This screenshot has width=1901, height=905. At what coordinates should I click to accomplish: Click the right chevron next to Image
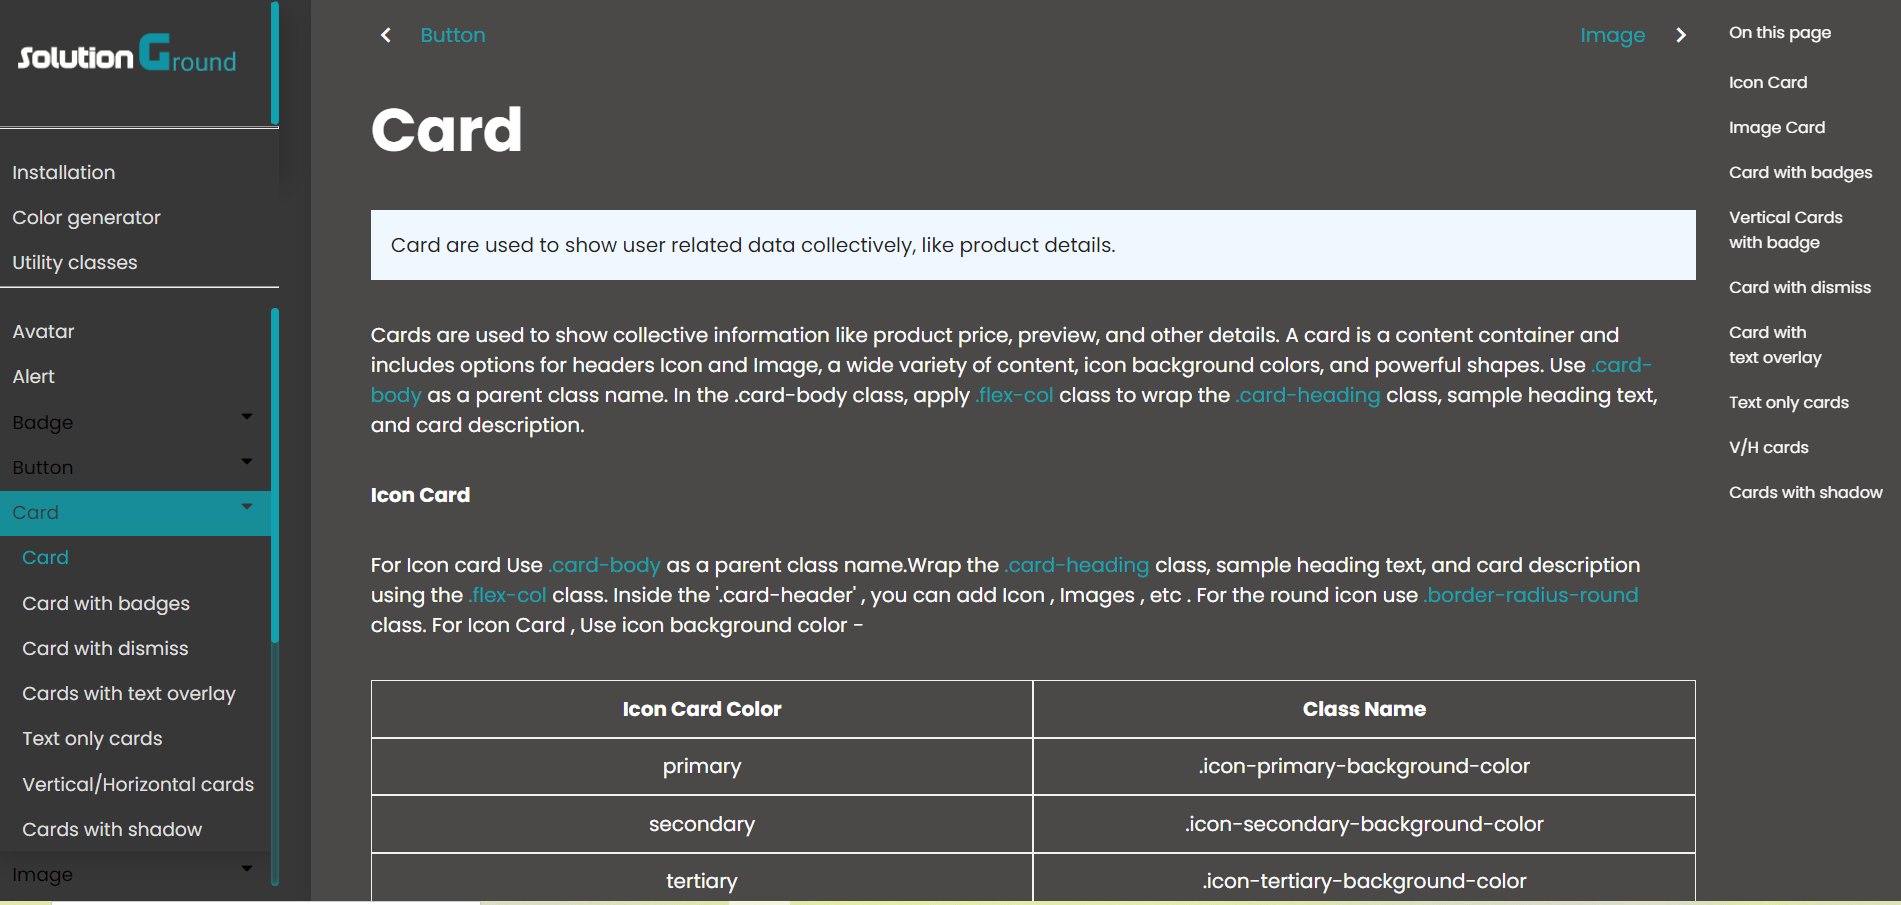1682,35
